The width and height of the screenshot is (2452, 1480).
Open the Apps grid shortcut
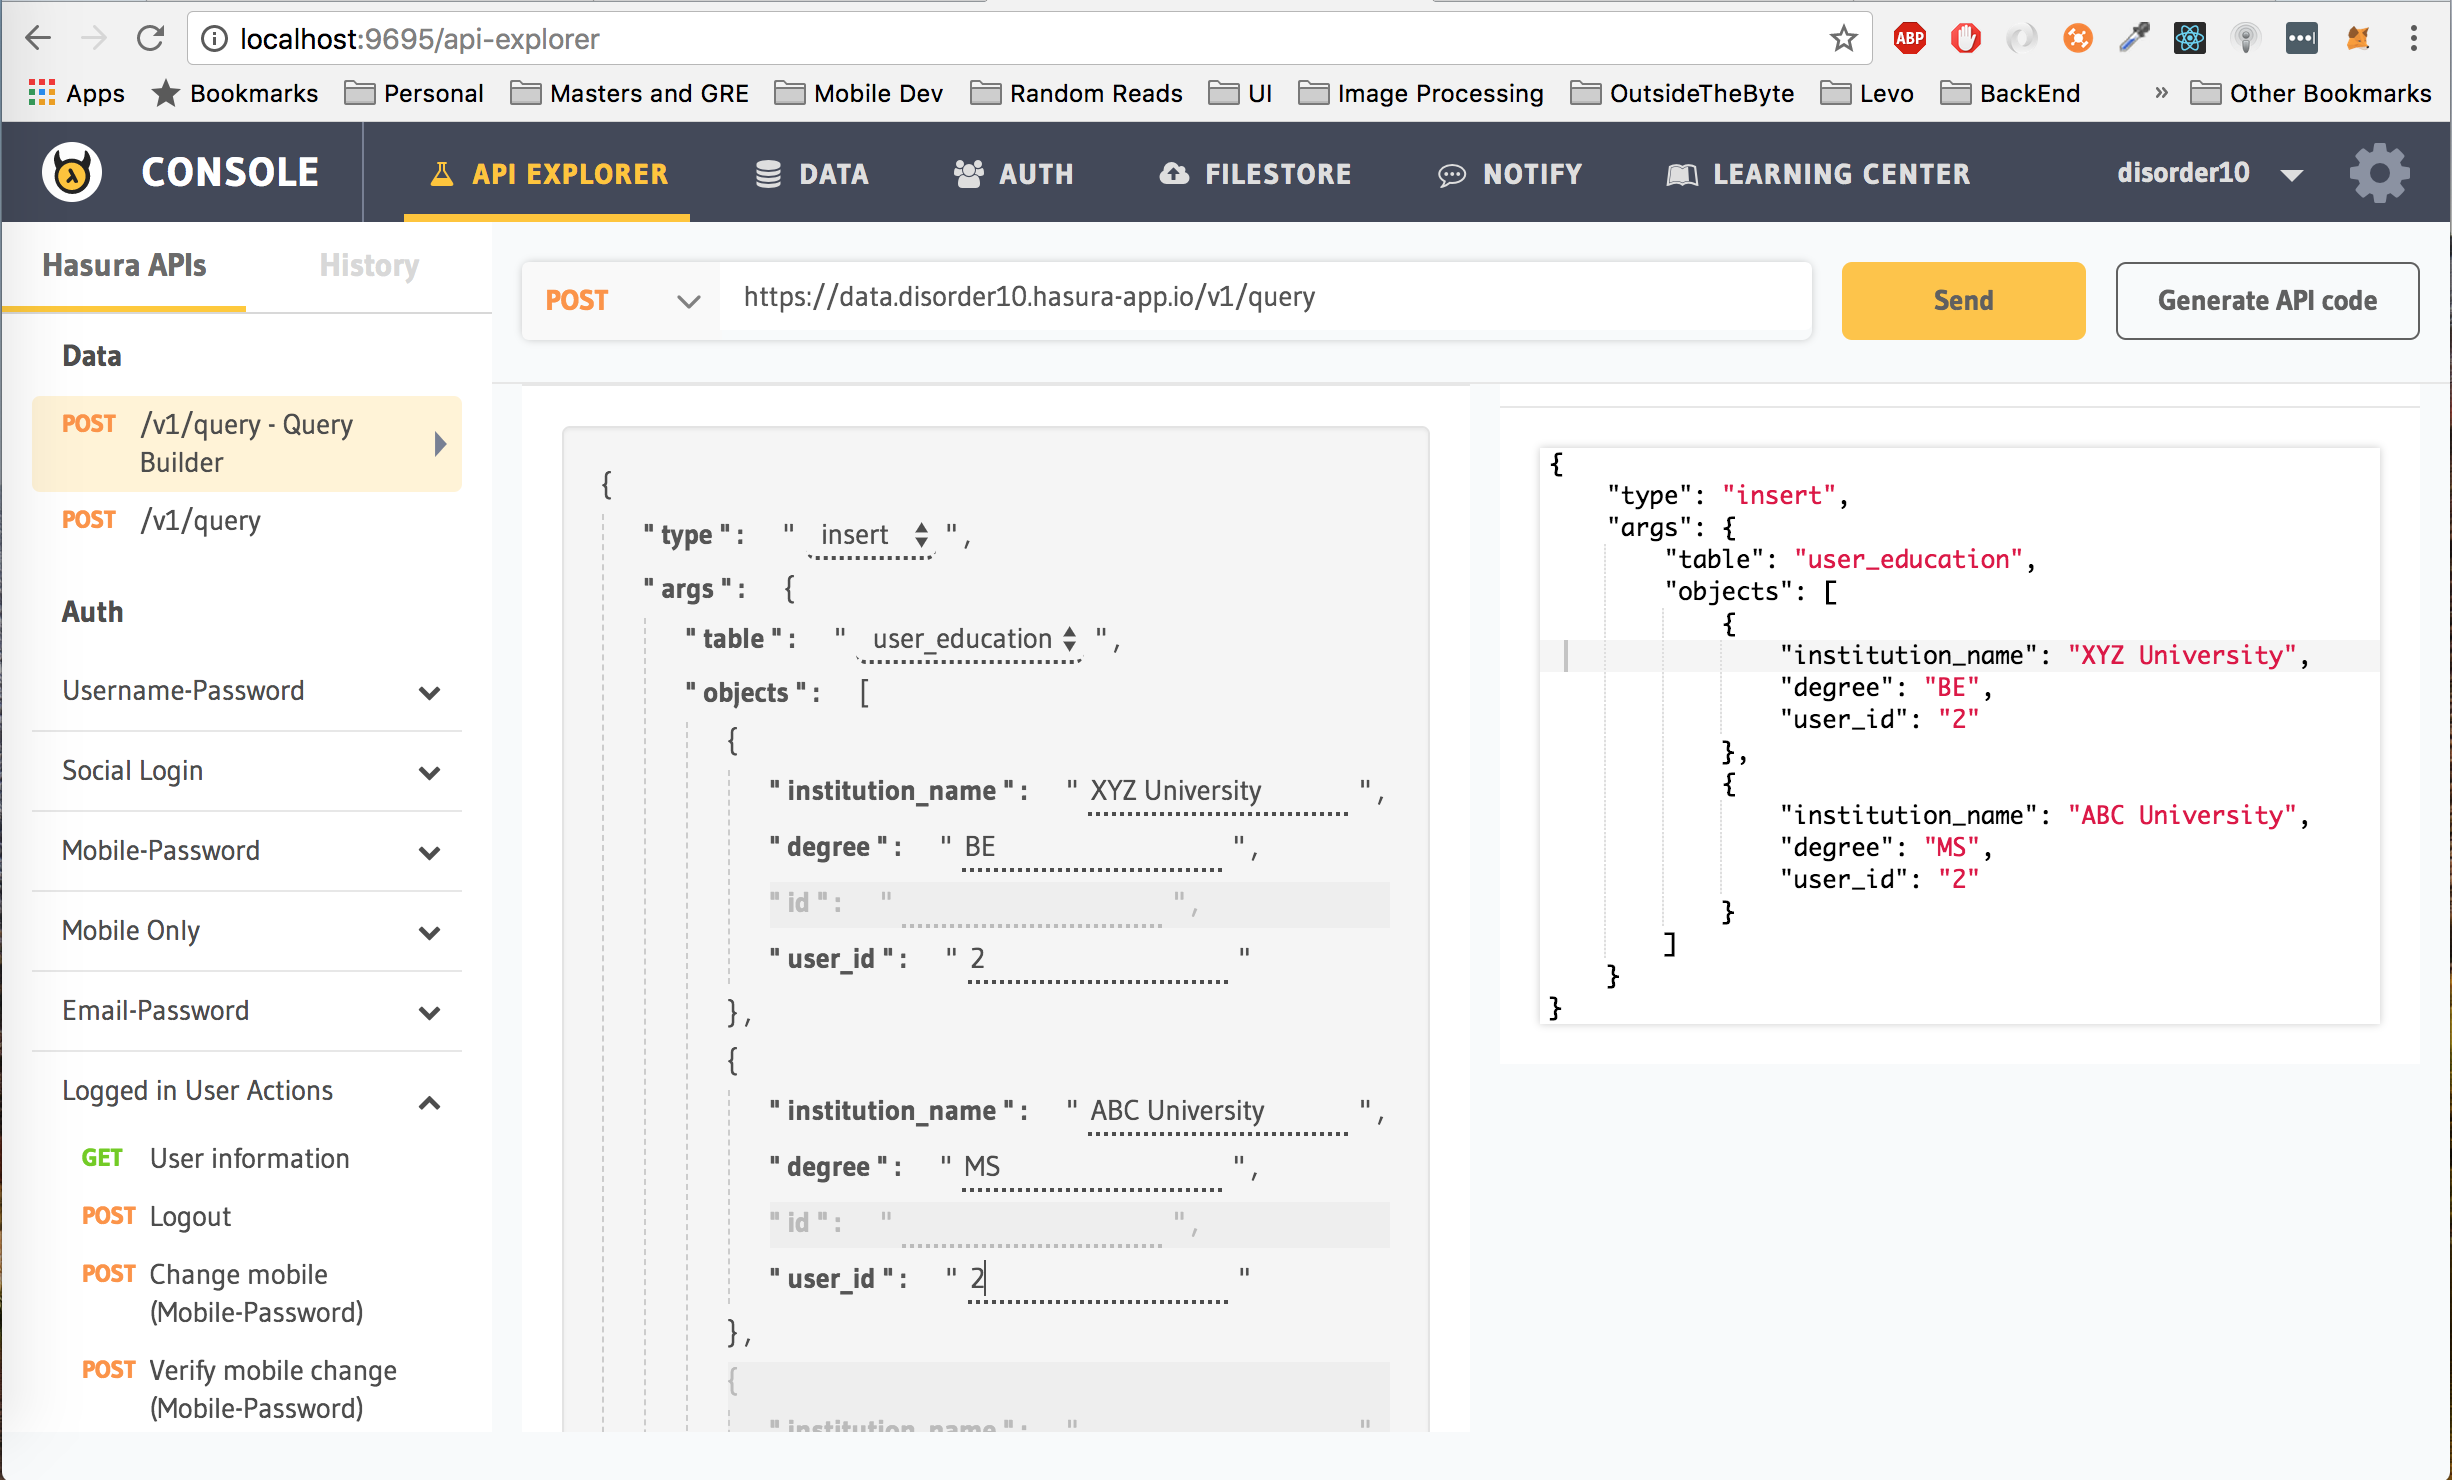coord(77,93)
